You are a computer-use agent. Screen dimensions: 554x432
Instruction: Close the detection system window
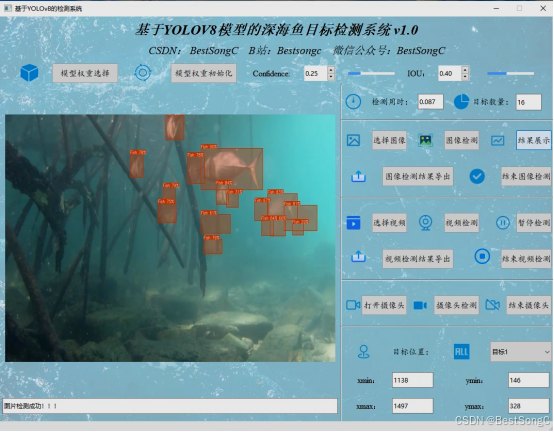pos(543,8)
